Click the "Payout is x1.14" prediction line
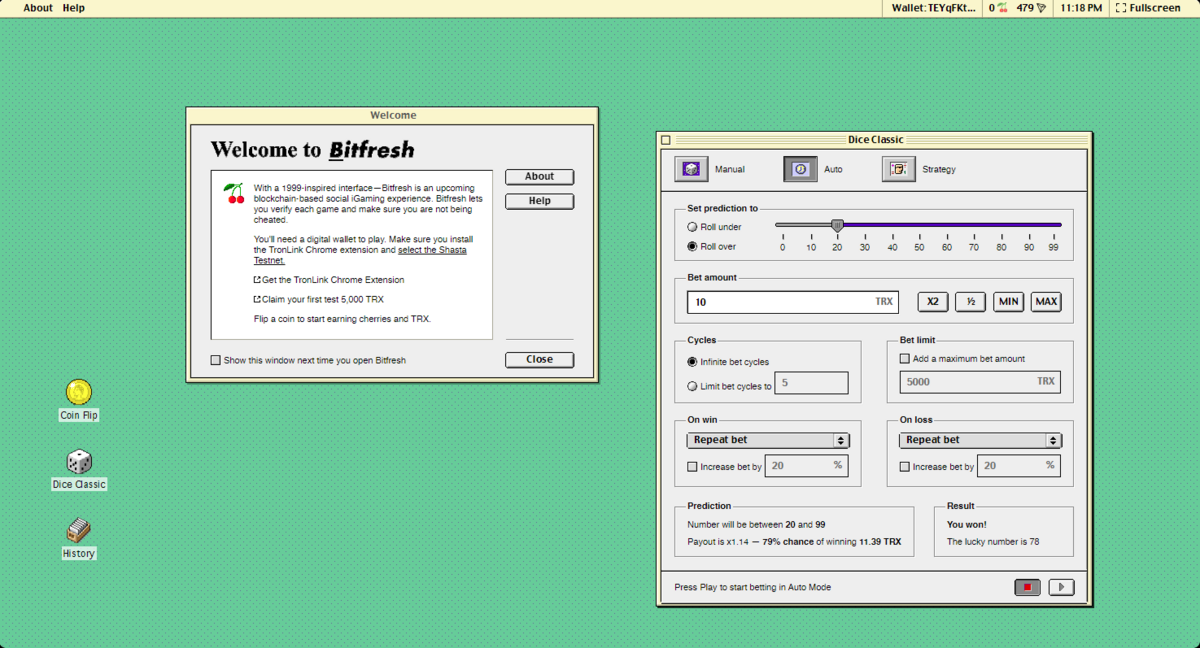Screen dimensions: 1200x648 [x=794, y=542]
